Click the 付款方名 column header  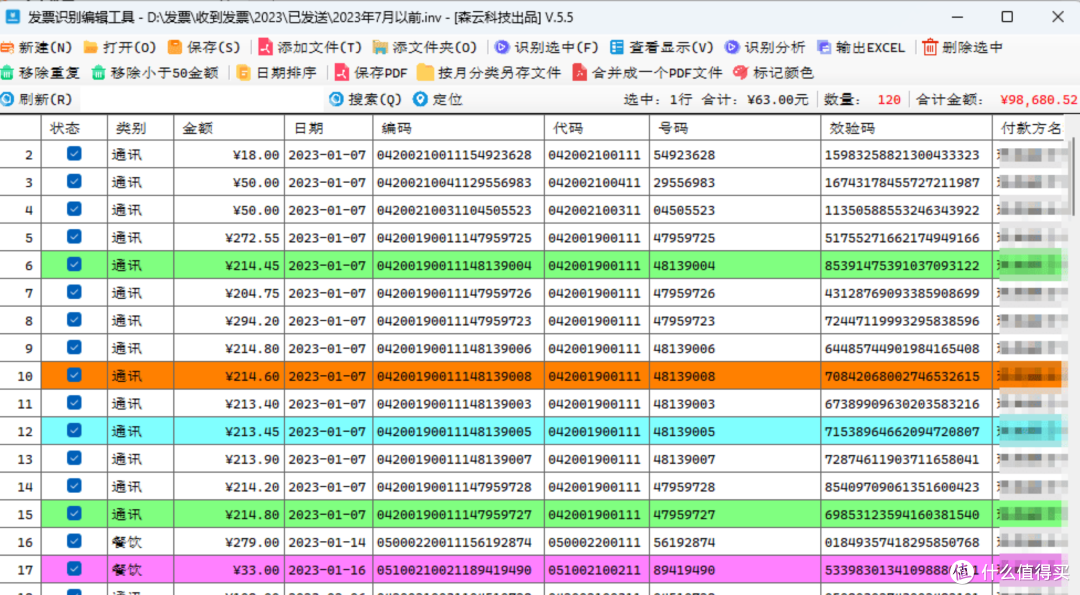[x=1030, y=128]
